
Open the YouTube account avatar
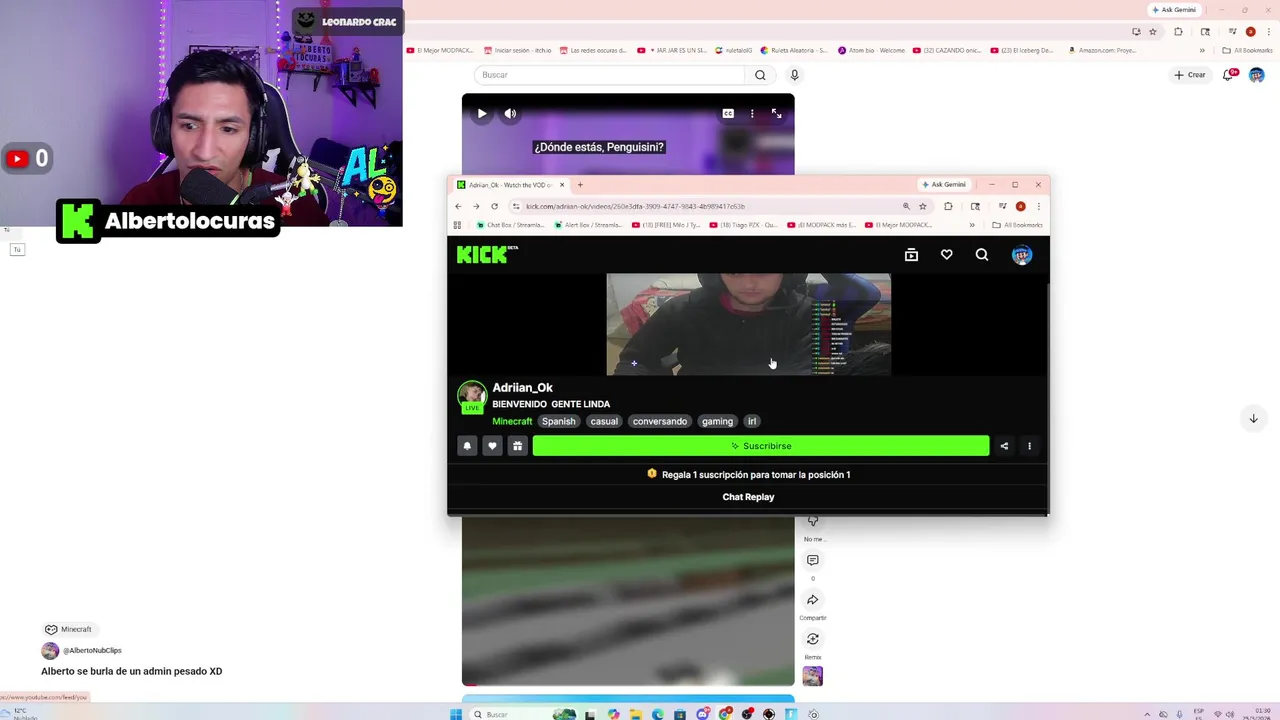[x=1257, y=75]
